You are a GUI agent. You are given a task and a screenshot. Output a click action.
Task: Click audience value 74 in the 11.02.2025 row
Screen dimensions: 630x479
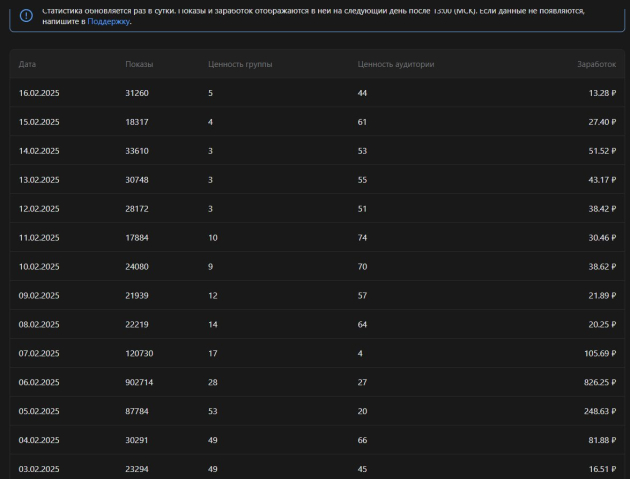click(x=362, y=238)
